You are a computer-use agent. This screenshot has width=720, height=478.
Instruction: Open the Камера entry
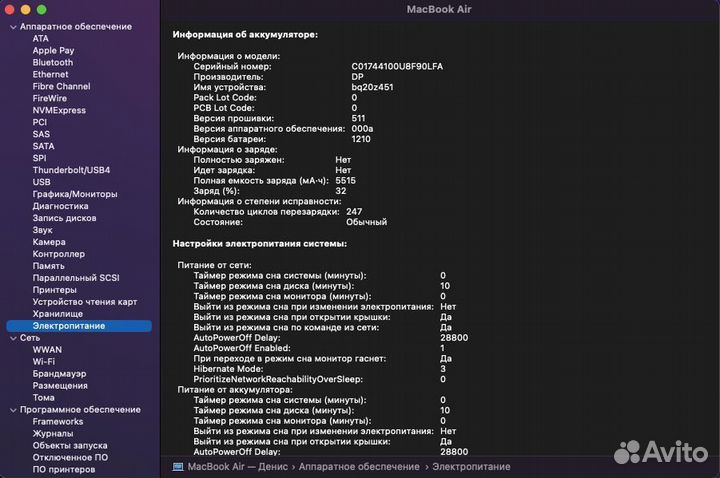(49, 242)
